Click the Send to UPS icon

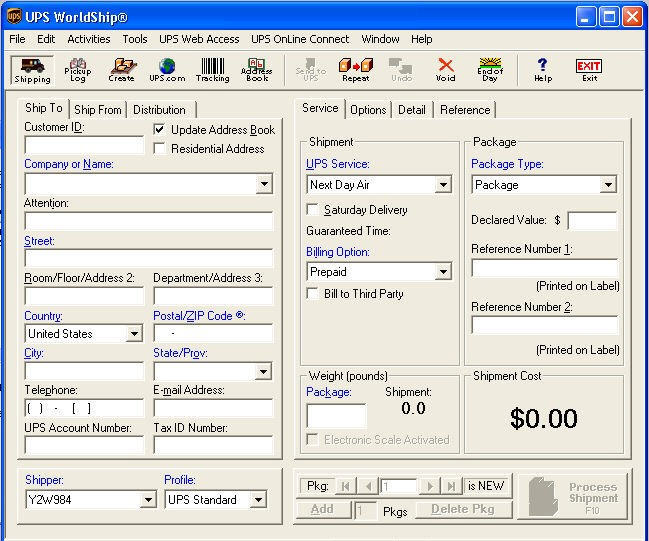310,70
